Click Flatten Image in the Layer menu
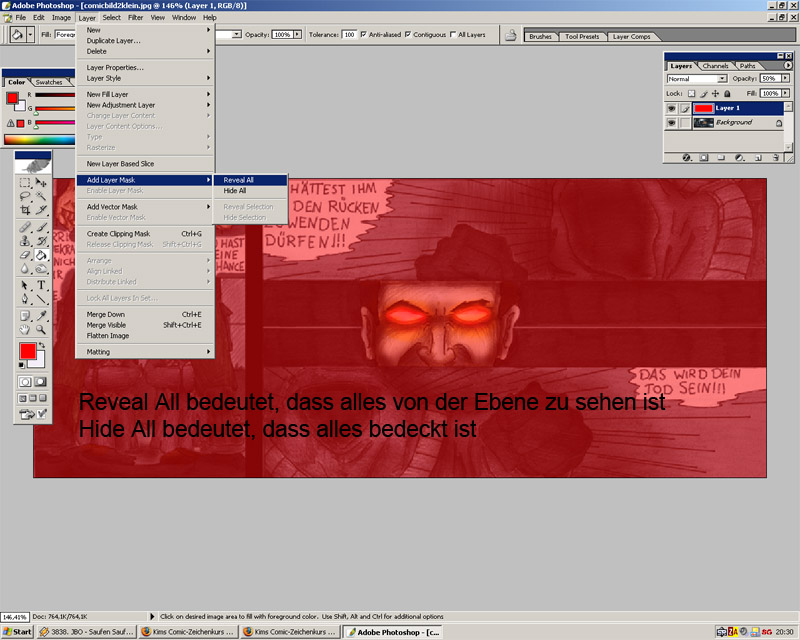The image size is (800, 640). click(108, 336)
